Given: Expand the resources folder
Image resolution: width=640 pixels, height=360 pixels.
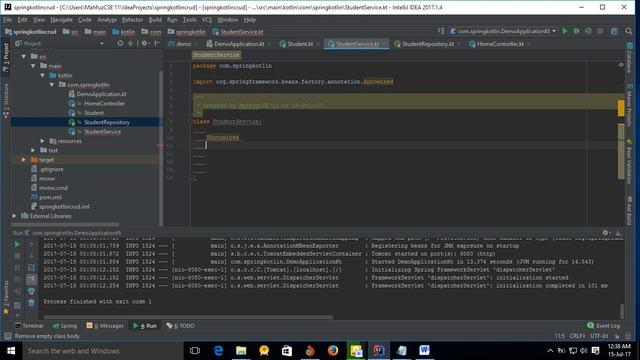Looking at the screenshot, I should click(x=42, y=141).
